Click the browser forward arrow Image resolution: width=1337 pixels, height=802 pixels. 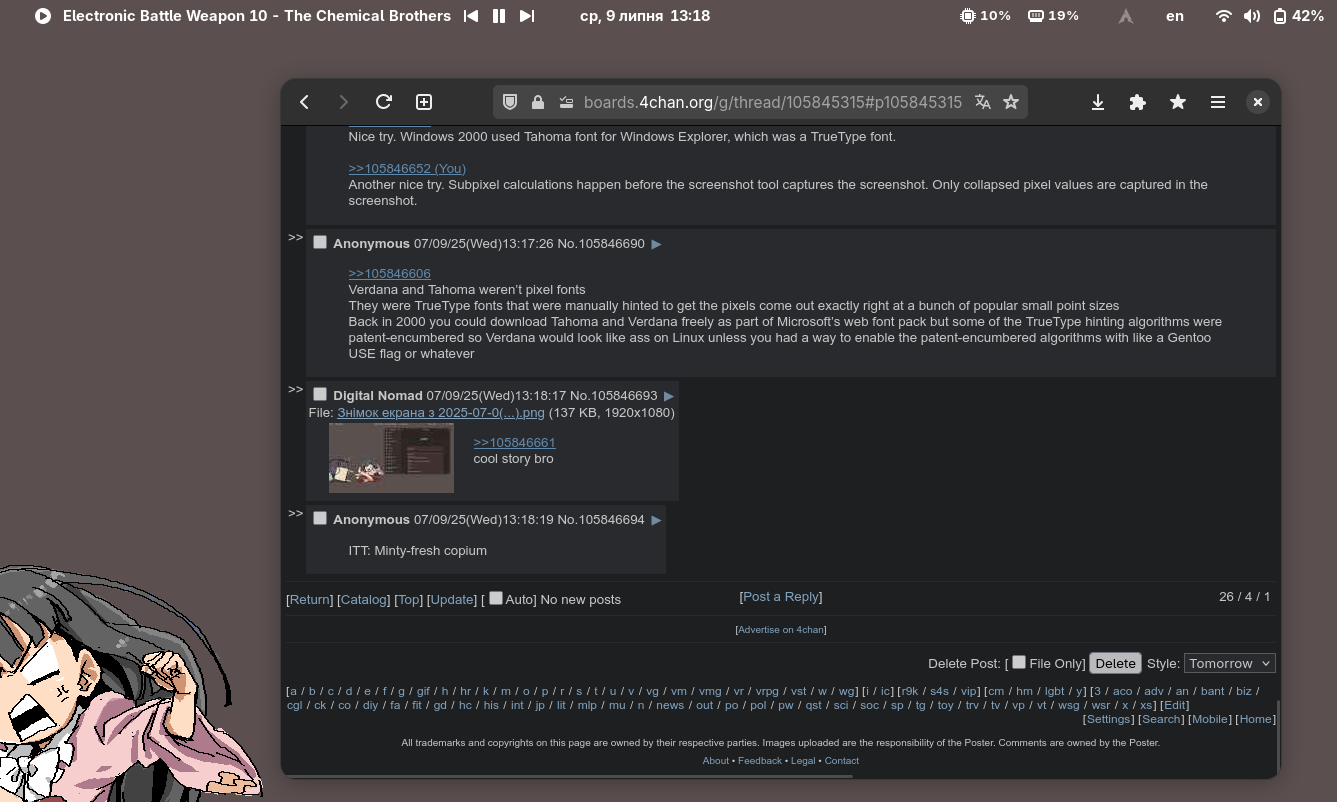(x=343, y=102)
